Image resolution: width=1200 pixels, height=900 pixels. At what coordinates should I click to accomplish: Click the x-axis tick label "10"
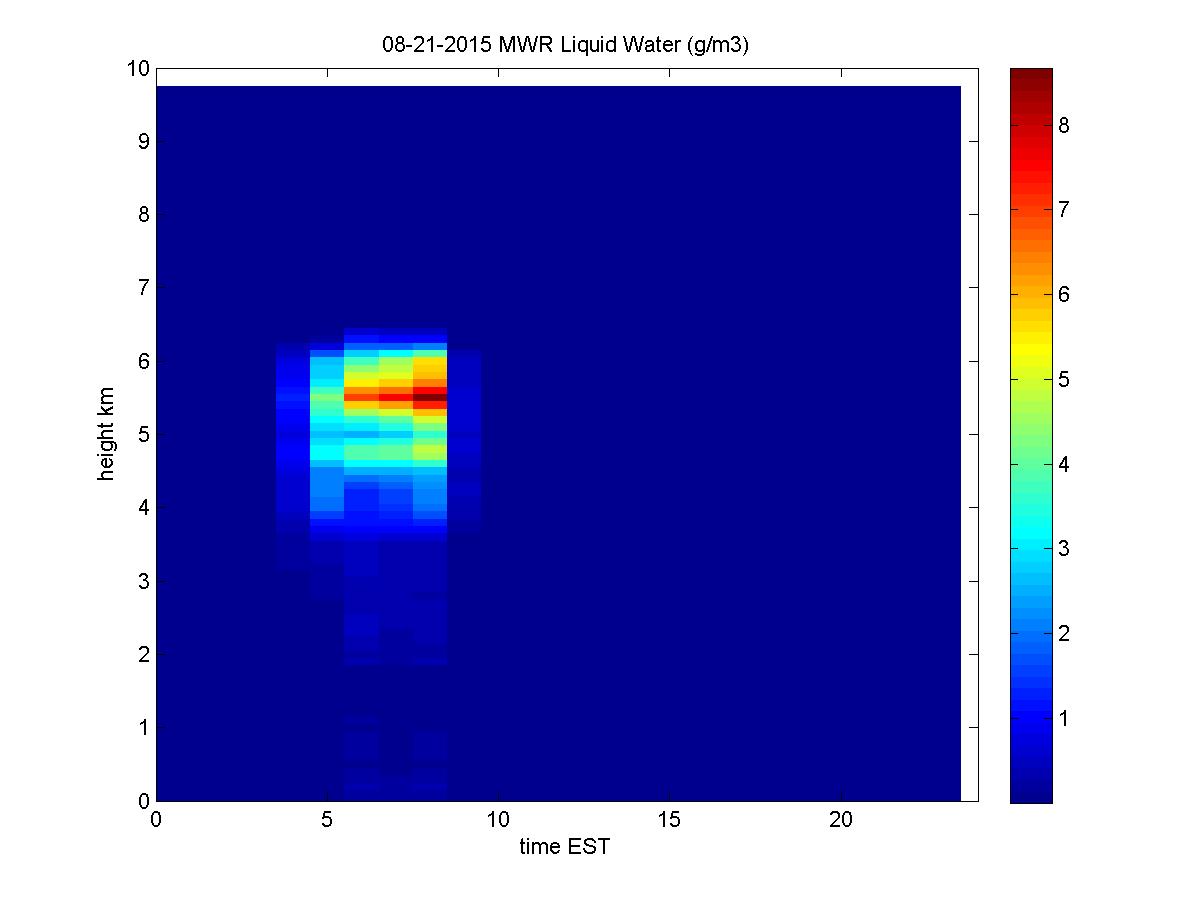498,818
